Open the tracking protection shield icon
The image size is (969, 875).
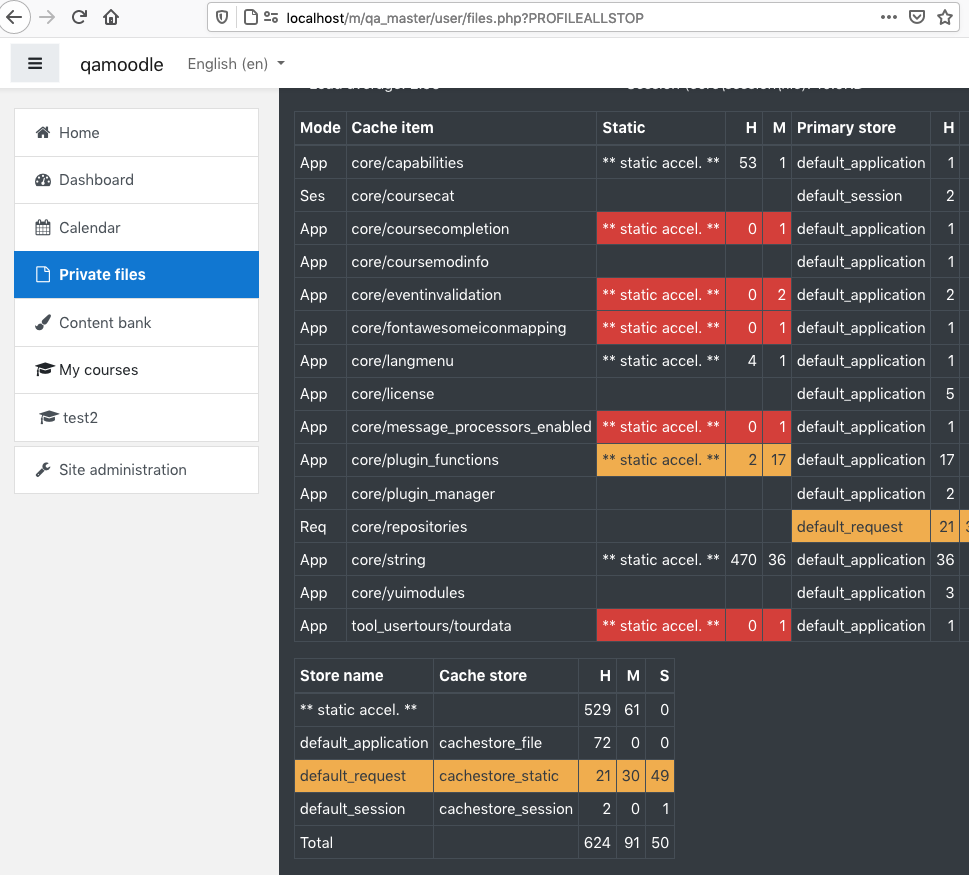coord(222,17)
